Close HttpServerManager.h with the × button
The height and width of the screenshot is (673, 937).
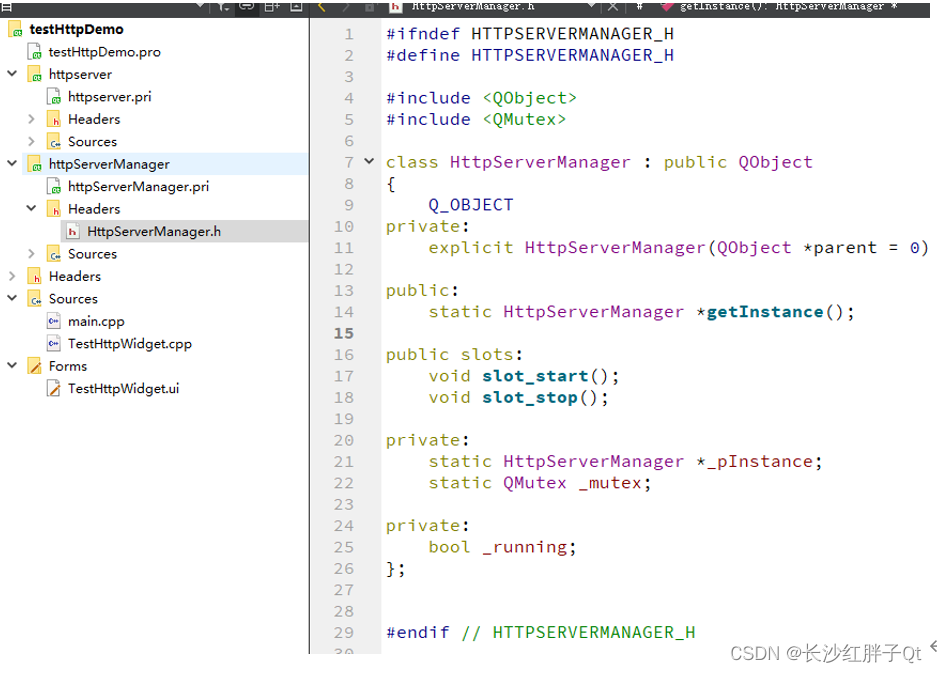click(x=611, y=8)
